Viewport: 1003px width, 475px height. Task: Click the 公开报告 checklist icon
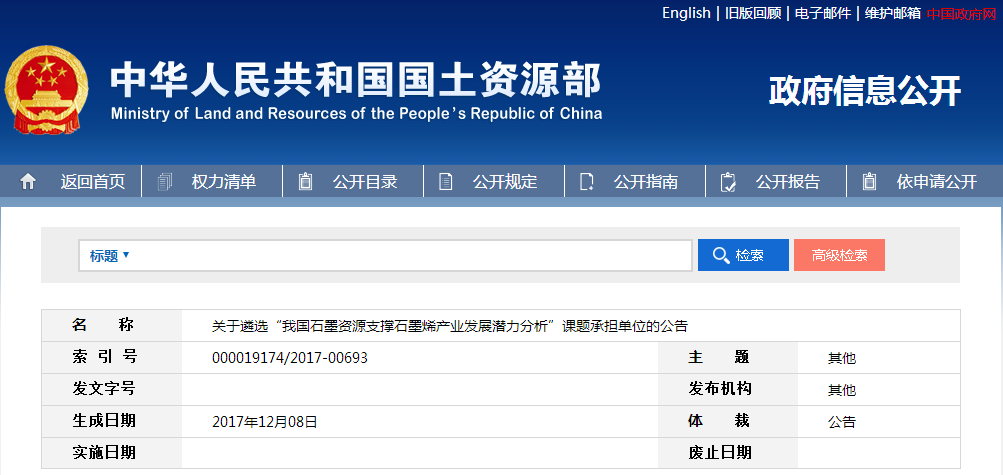[728, 182]
